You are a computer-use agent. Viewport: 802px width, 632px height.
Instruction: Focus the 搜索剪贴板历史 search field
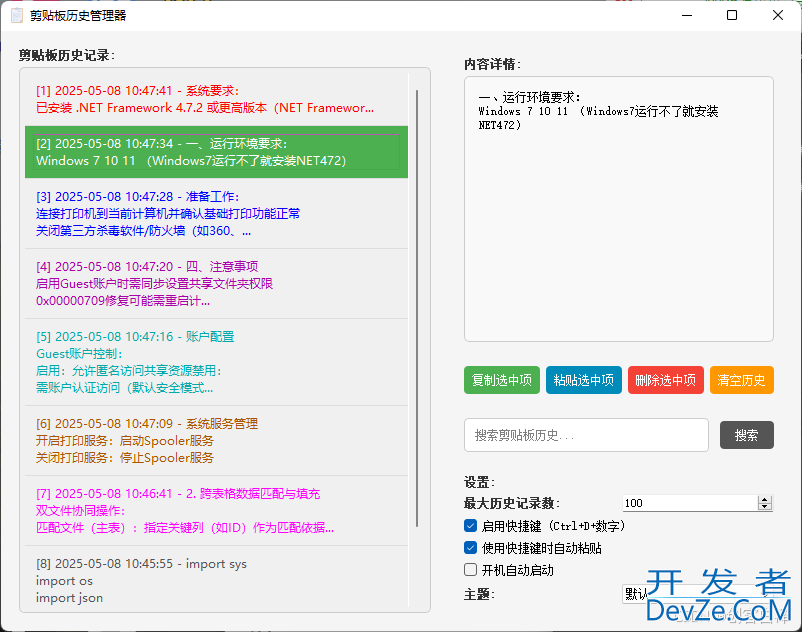[x=586, y=435]
